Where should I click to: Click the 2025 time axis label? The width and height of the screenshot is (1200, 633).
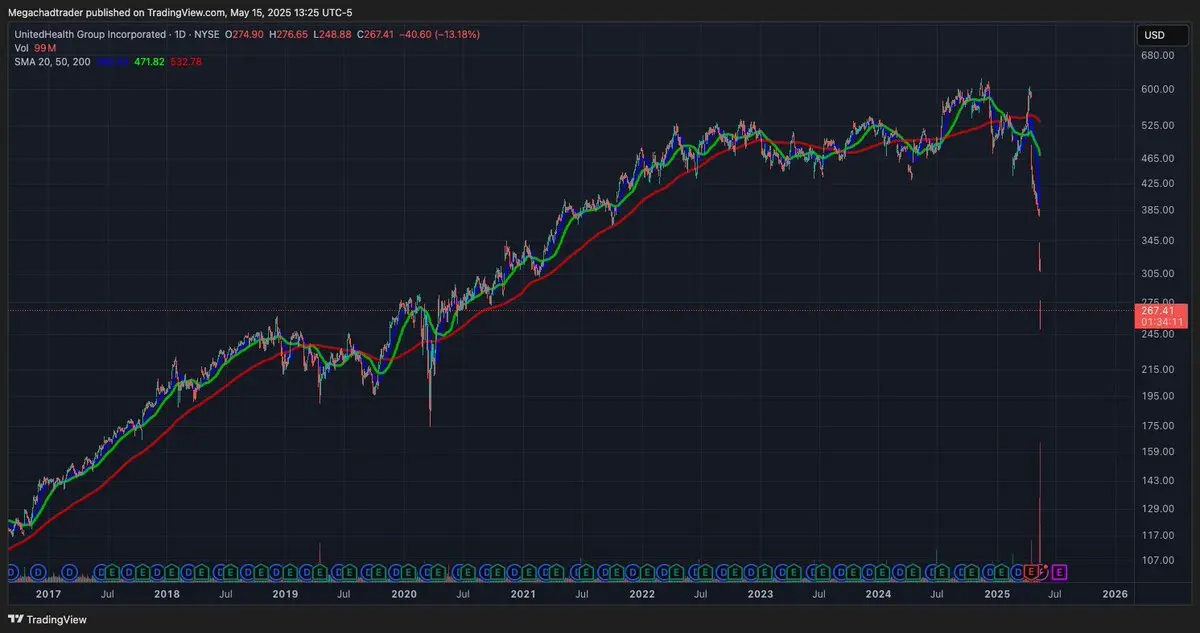coord(997,594)
